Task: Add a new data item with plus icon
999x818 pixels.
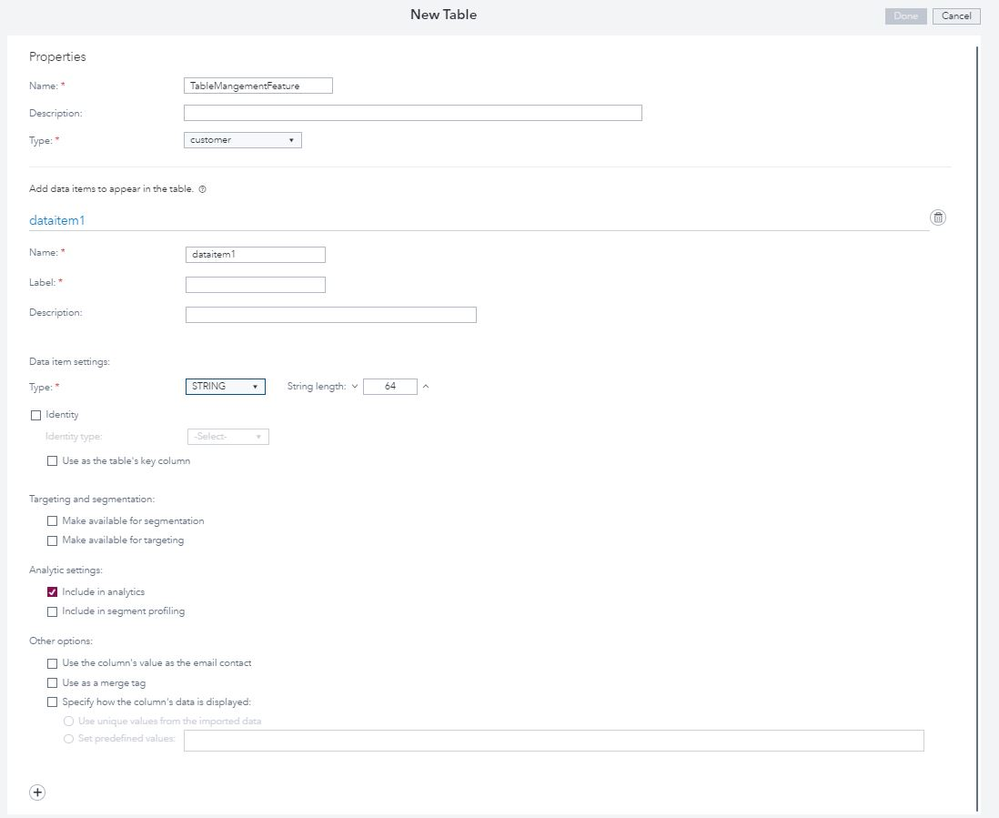Action: [x=38, y=792]
